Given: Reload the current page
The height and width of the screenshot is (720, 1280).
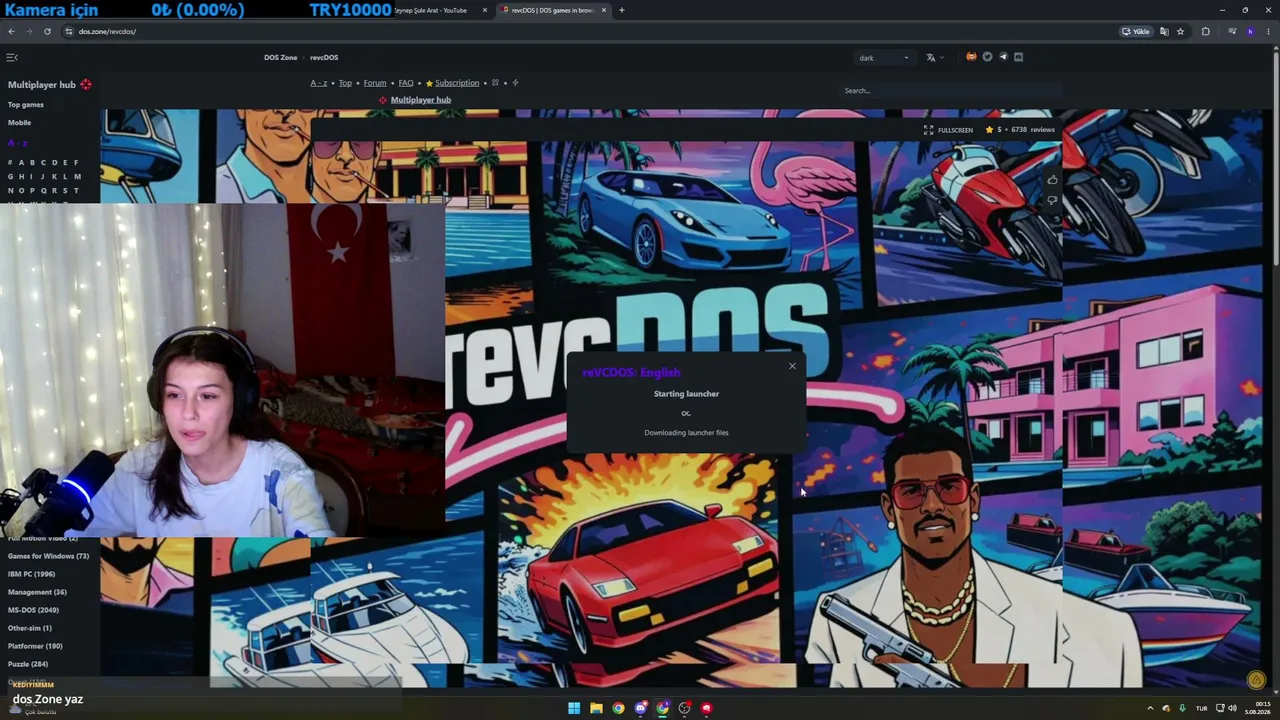Looking at the screenshot, I should point(47,32).
